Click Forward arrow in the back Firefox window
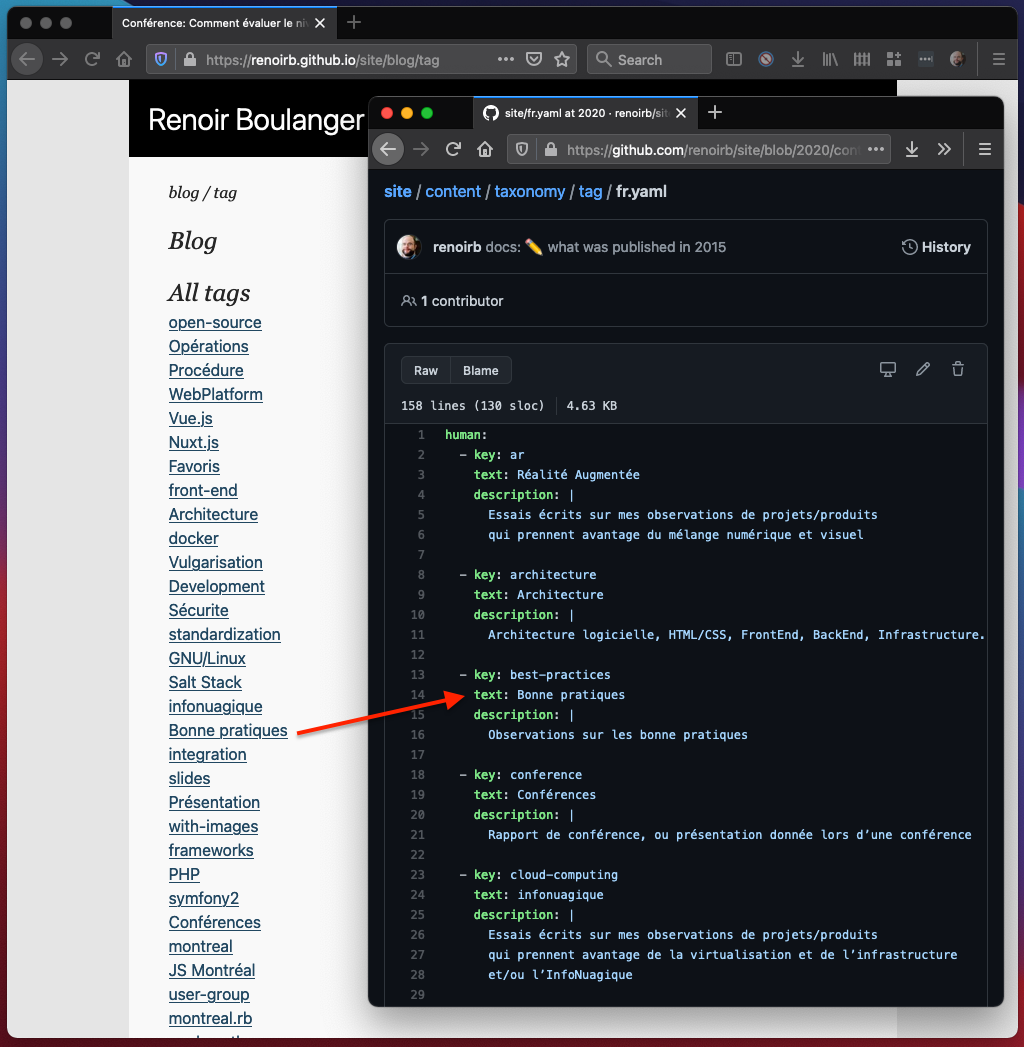1024x1047 pixels. 60,59
